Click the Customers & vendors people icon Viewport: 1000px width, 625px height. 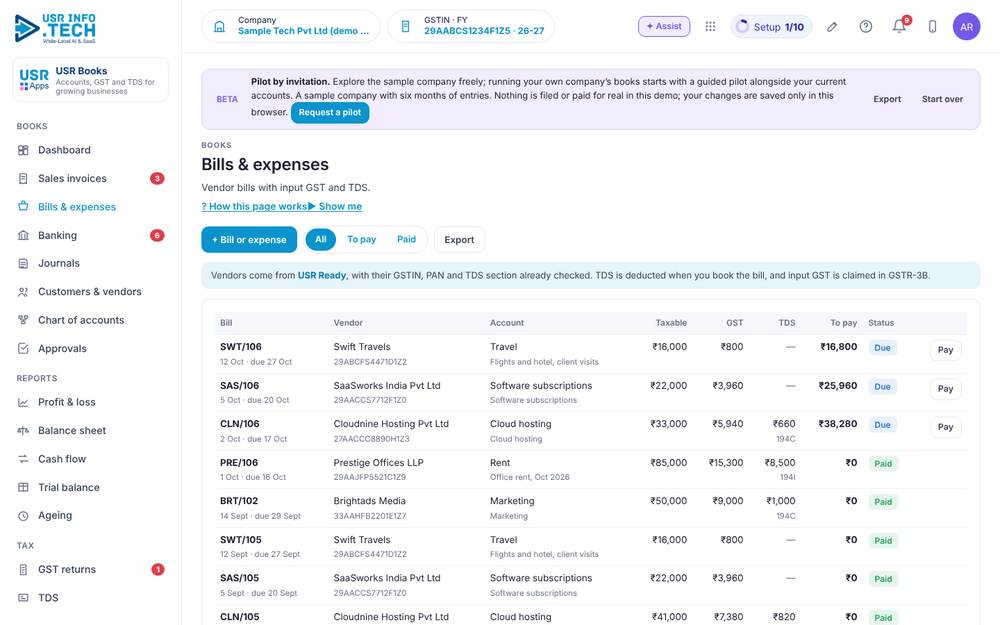[x=23, y=292]
